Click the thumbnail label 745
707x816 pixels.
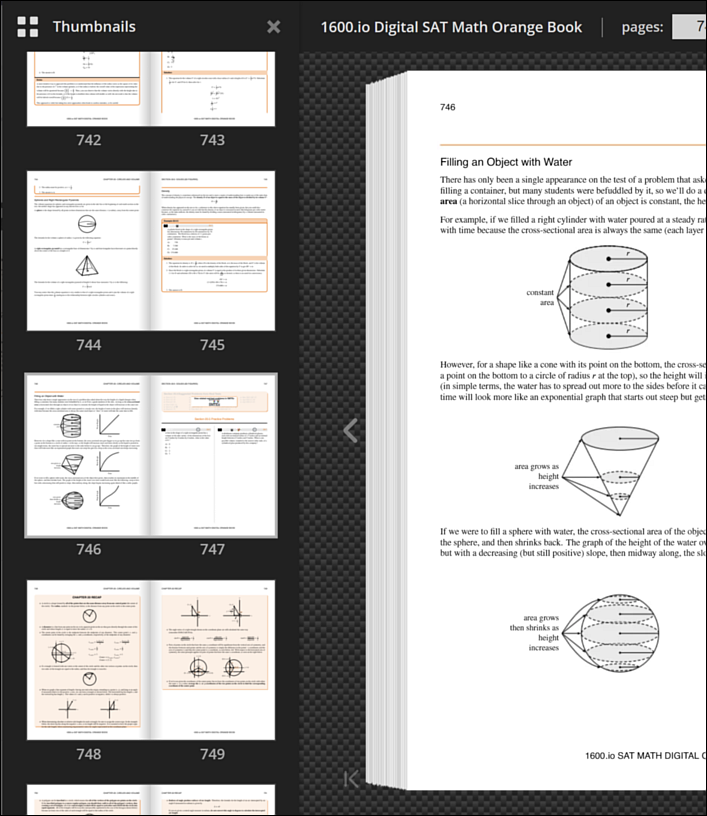[x=213, y=345]
